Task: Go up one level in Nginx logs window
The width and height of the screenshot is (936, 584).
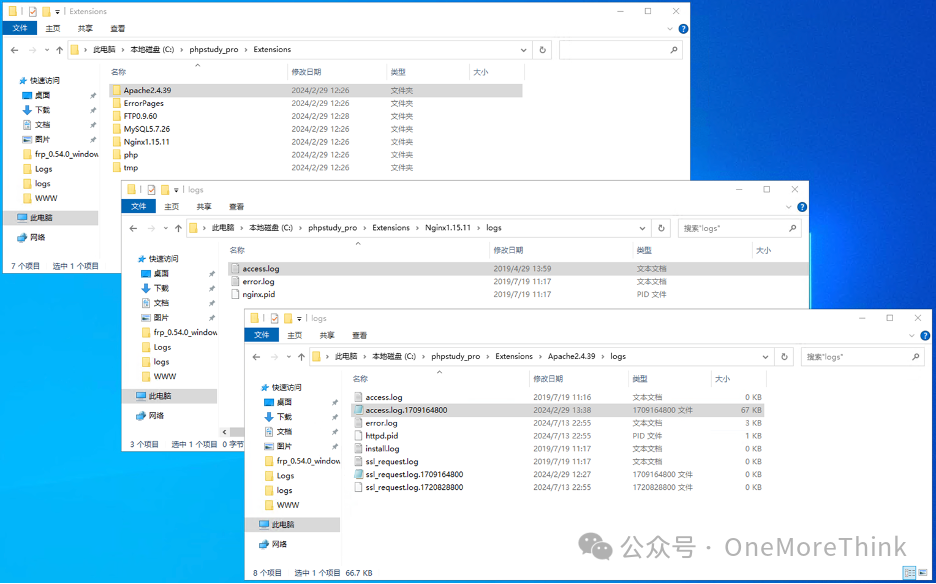Action: point(178,228)
